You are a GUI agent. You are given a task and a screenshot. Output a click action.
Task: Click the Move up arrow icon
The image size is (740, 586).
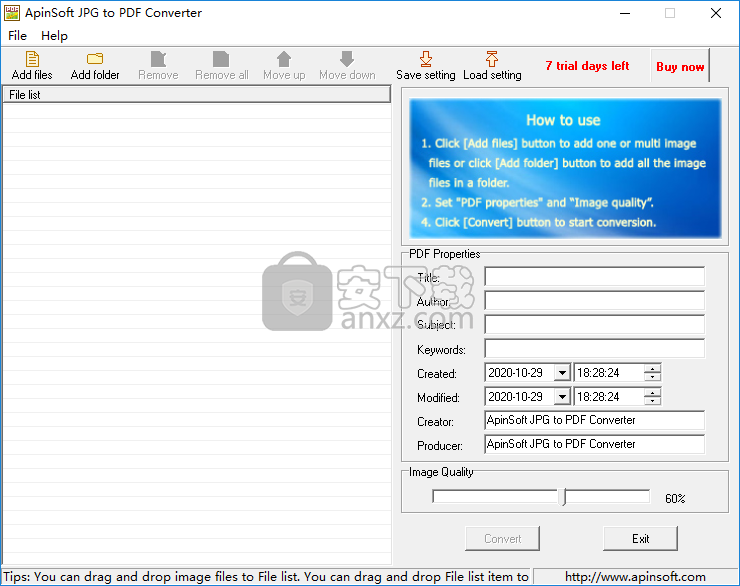coord(284,59)
